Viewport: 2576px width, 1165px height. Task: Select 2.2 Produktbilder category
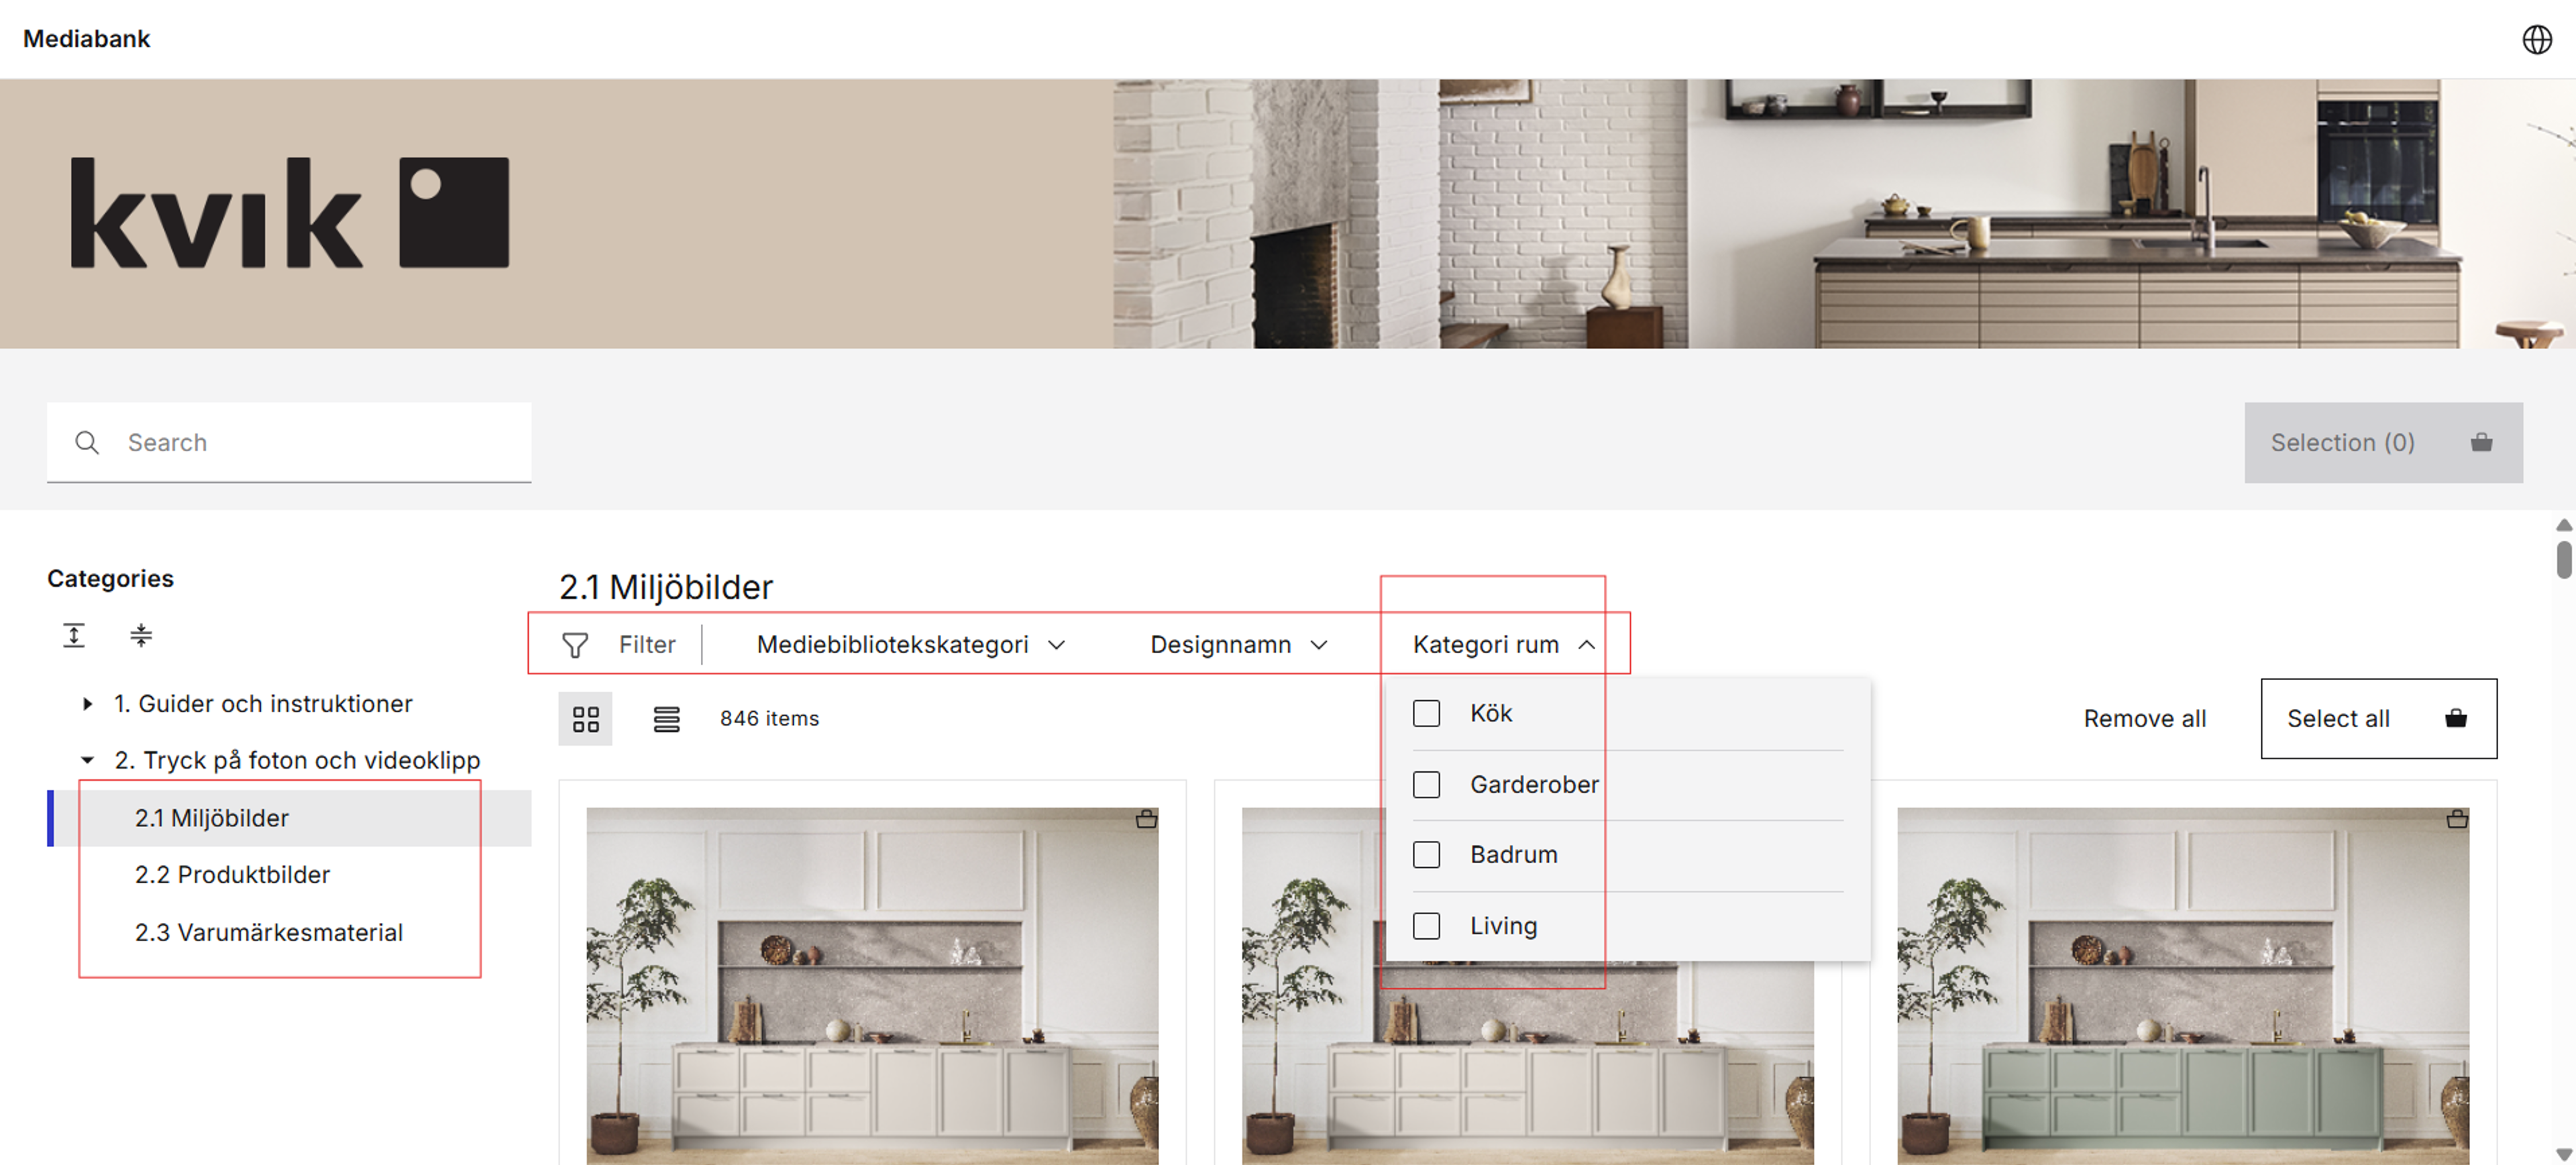coord(232,874)
